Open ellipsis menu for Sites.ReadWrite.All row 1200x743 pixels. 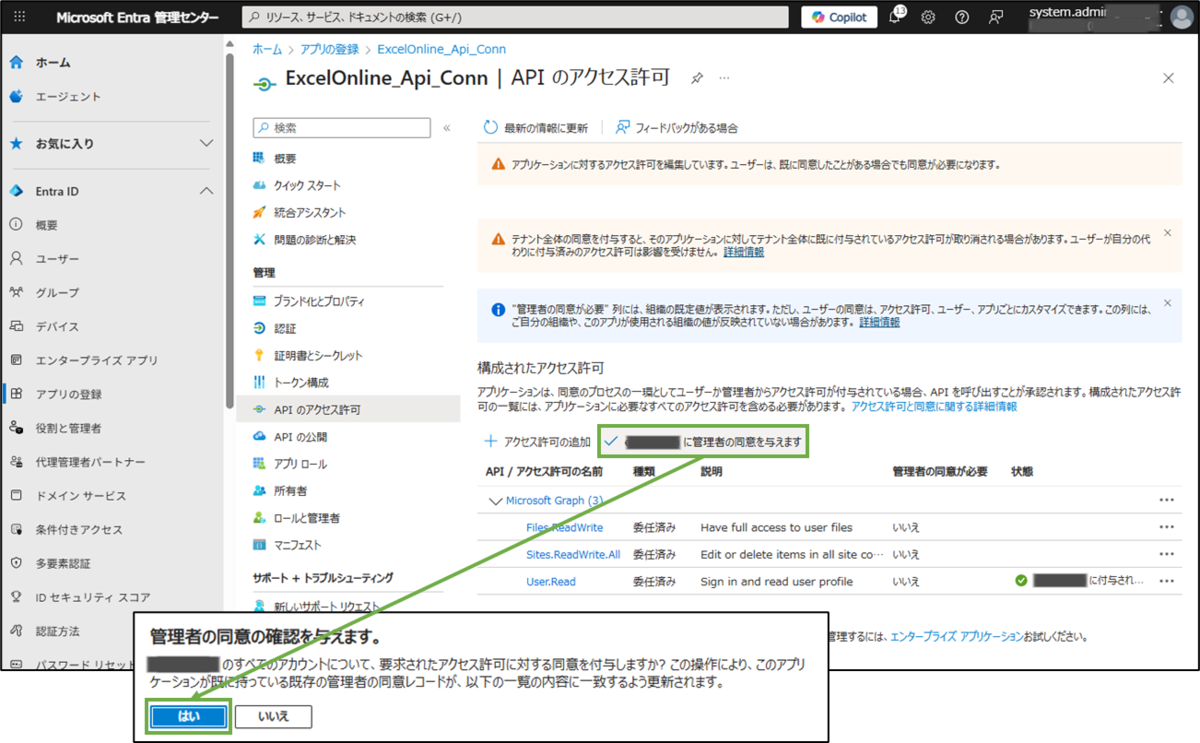[x=1166, y=554]
